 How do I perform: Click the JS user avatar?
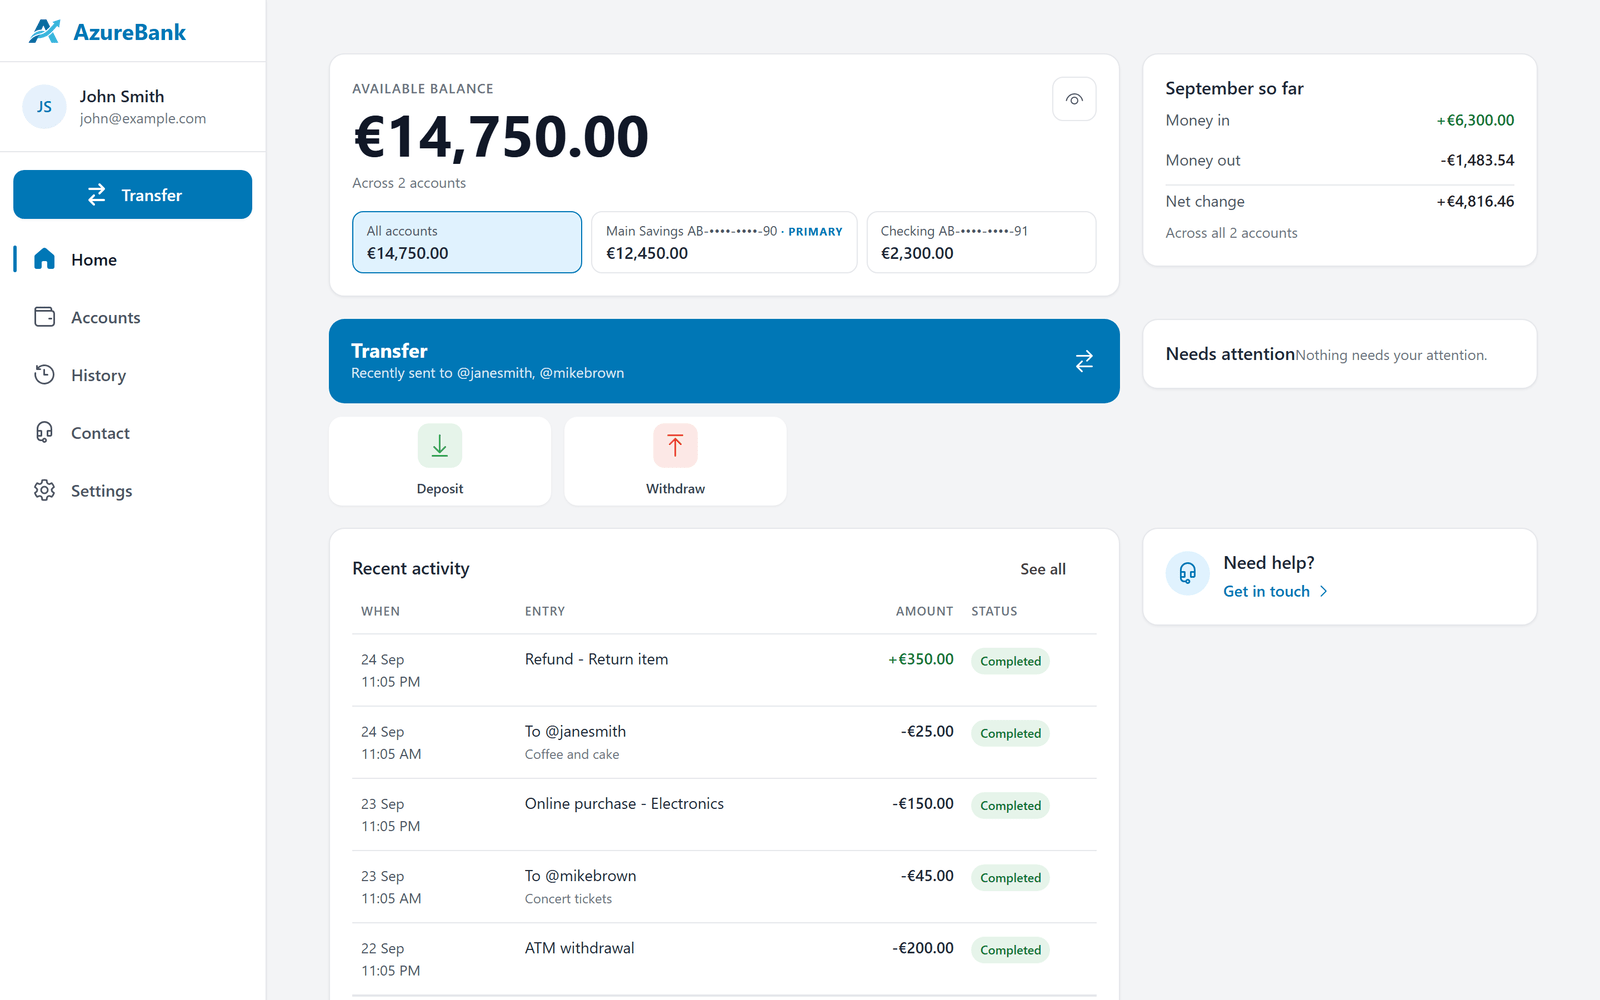pyautogui.click(x=45, y=107)
